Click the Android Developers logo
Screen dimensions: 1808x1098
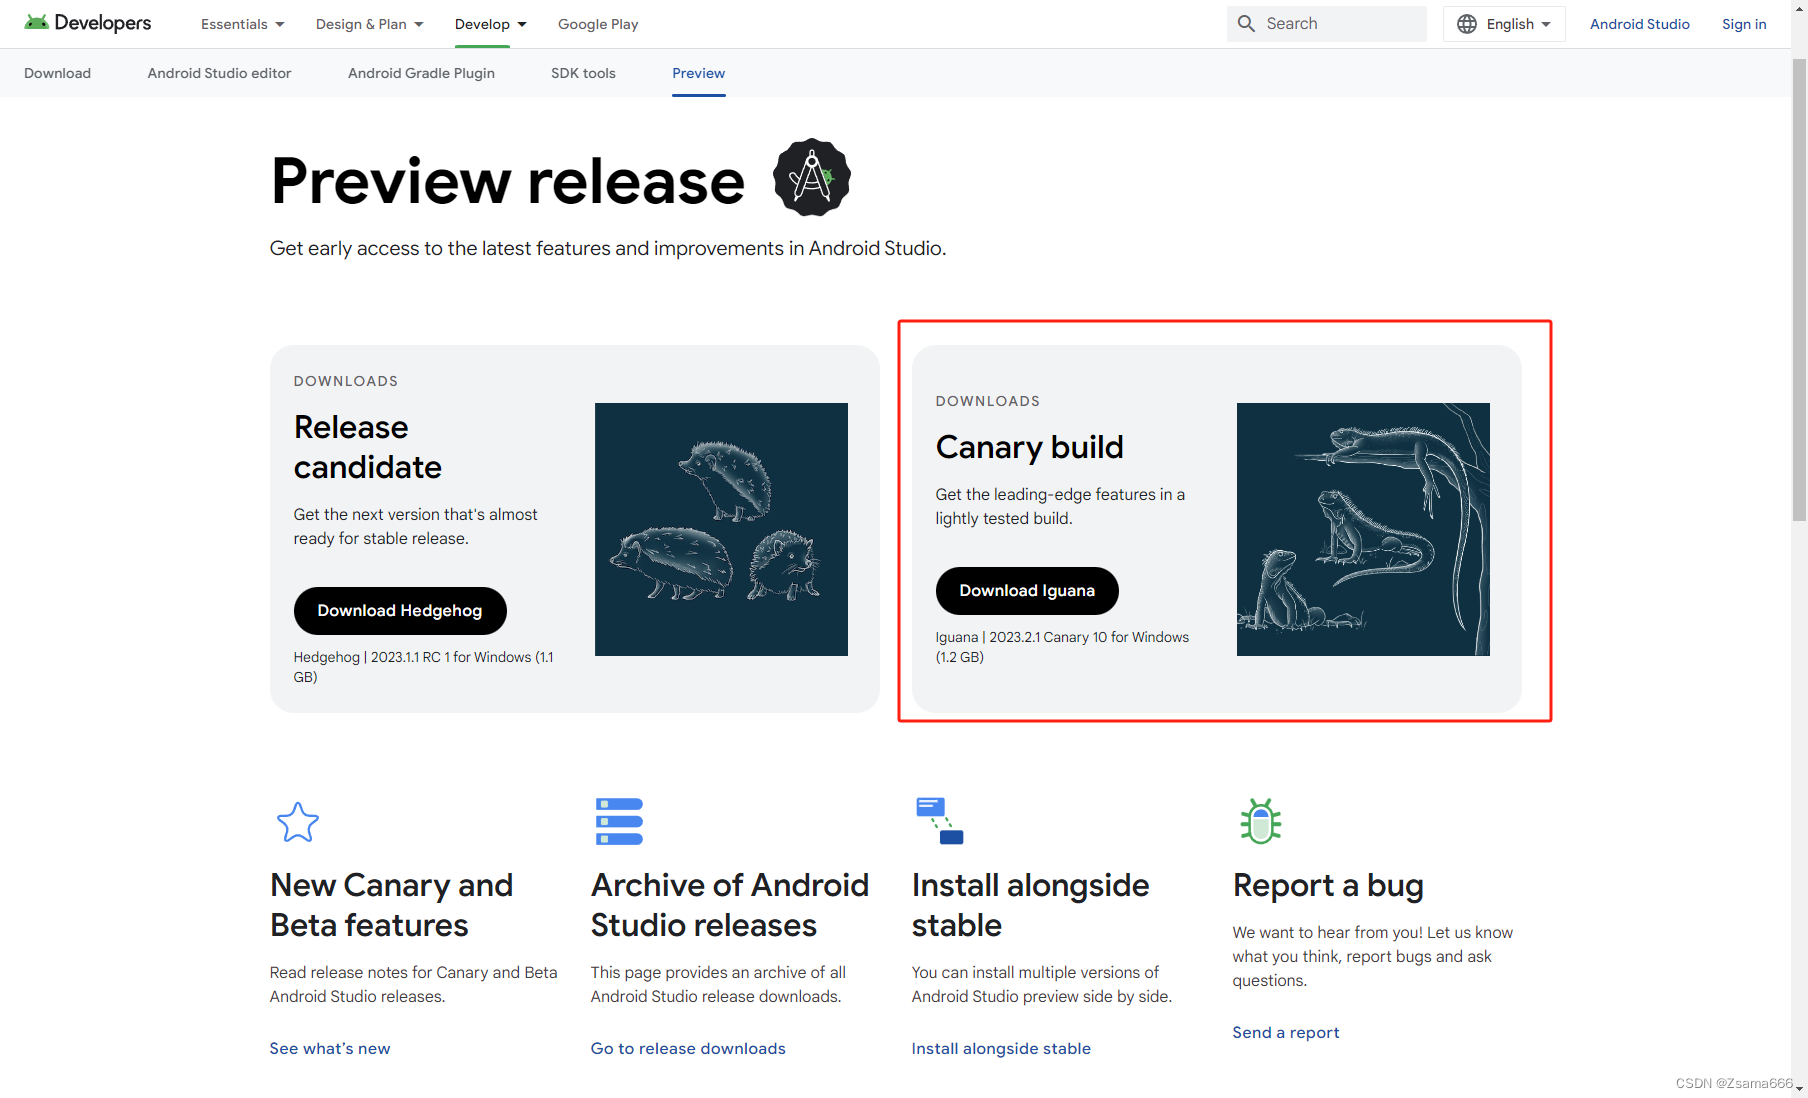87,23
